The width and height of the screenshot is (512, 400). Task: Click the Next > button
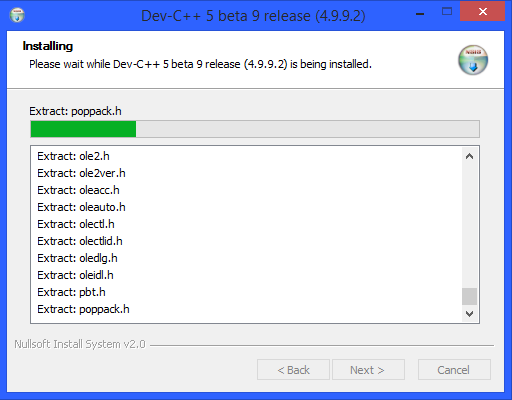(x=368, y=370)
